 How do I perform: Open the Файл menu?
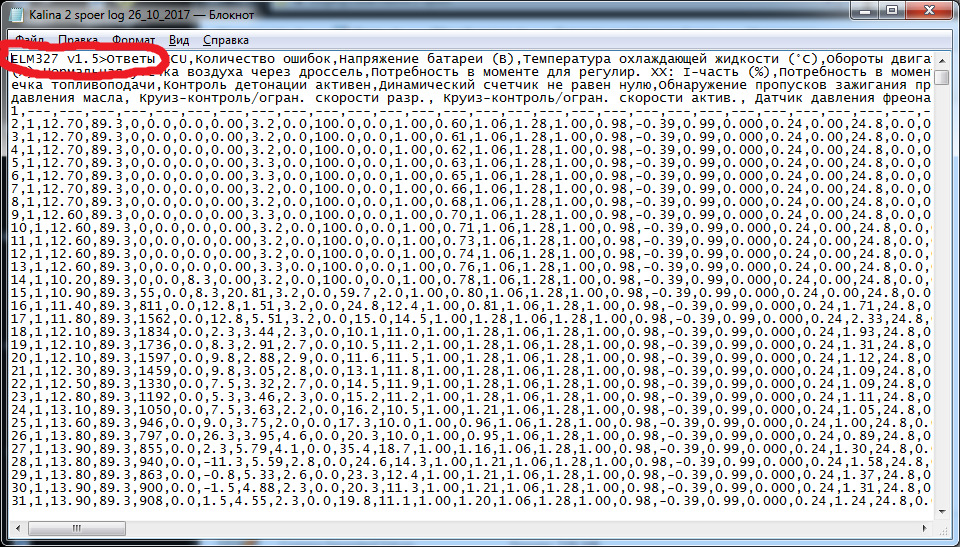point(29,40)
